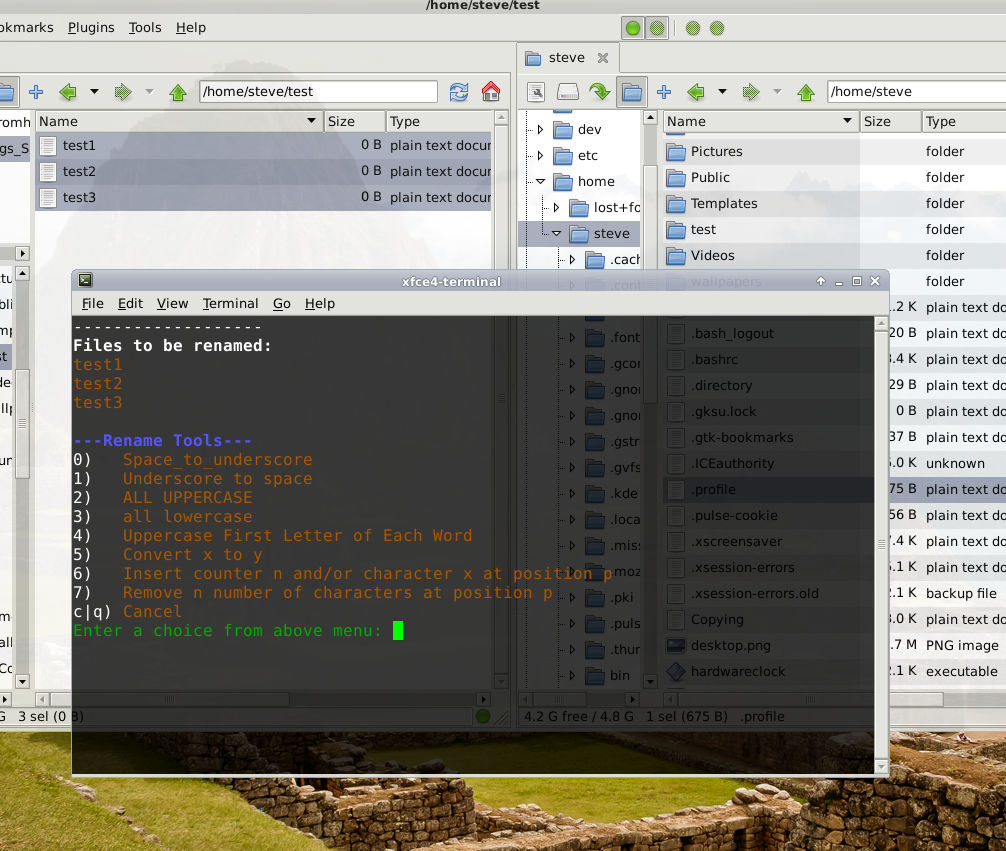Expand the etc folder in the tree
Image resolution: width=1006 pixels, height=851 pixels.
coord(540,155)
